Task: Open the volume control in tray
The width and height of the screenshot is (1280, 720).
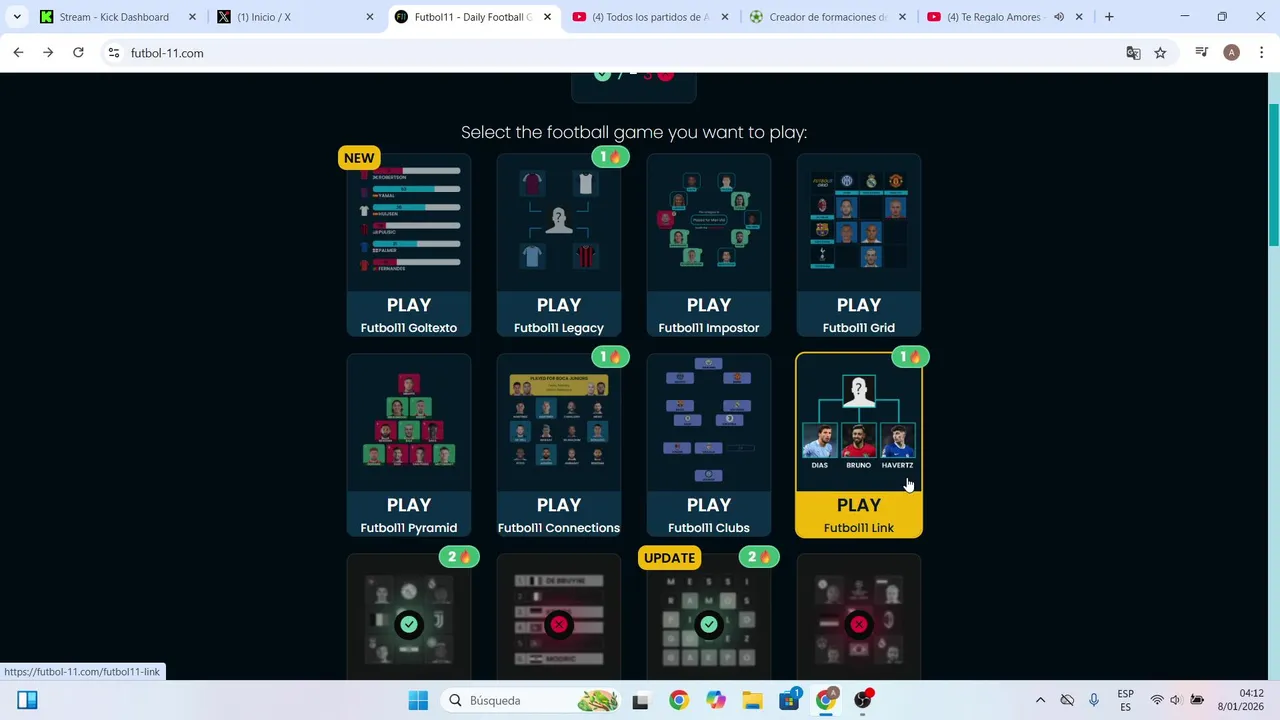Action: coord(1176,700)
